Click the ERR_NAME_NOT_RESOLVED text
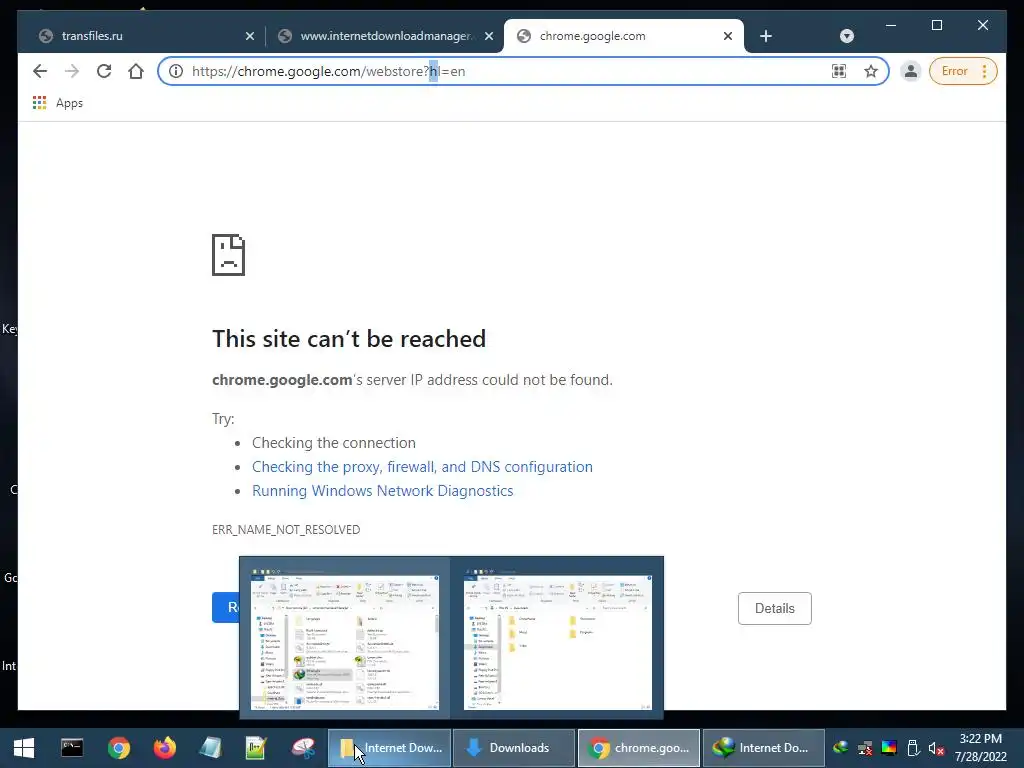Viewport: 1024px width, 768px height. pos(286,530)
